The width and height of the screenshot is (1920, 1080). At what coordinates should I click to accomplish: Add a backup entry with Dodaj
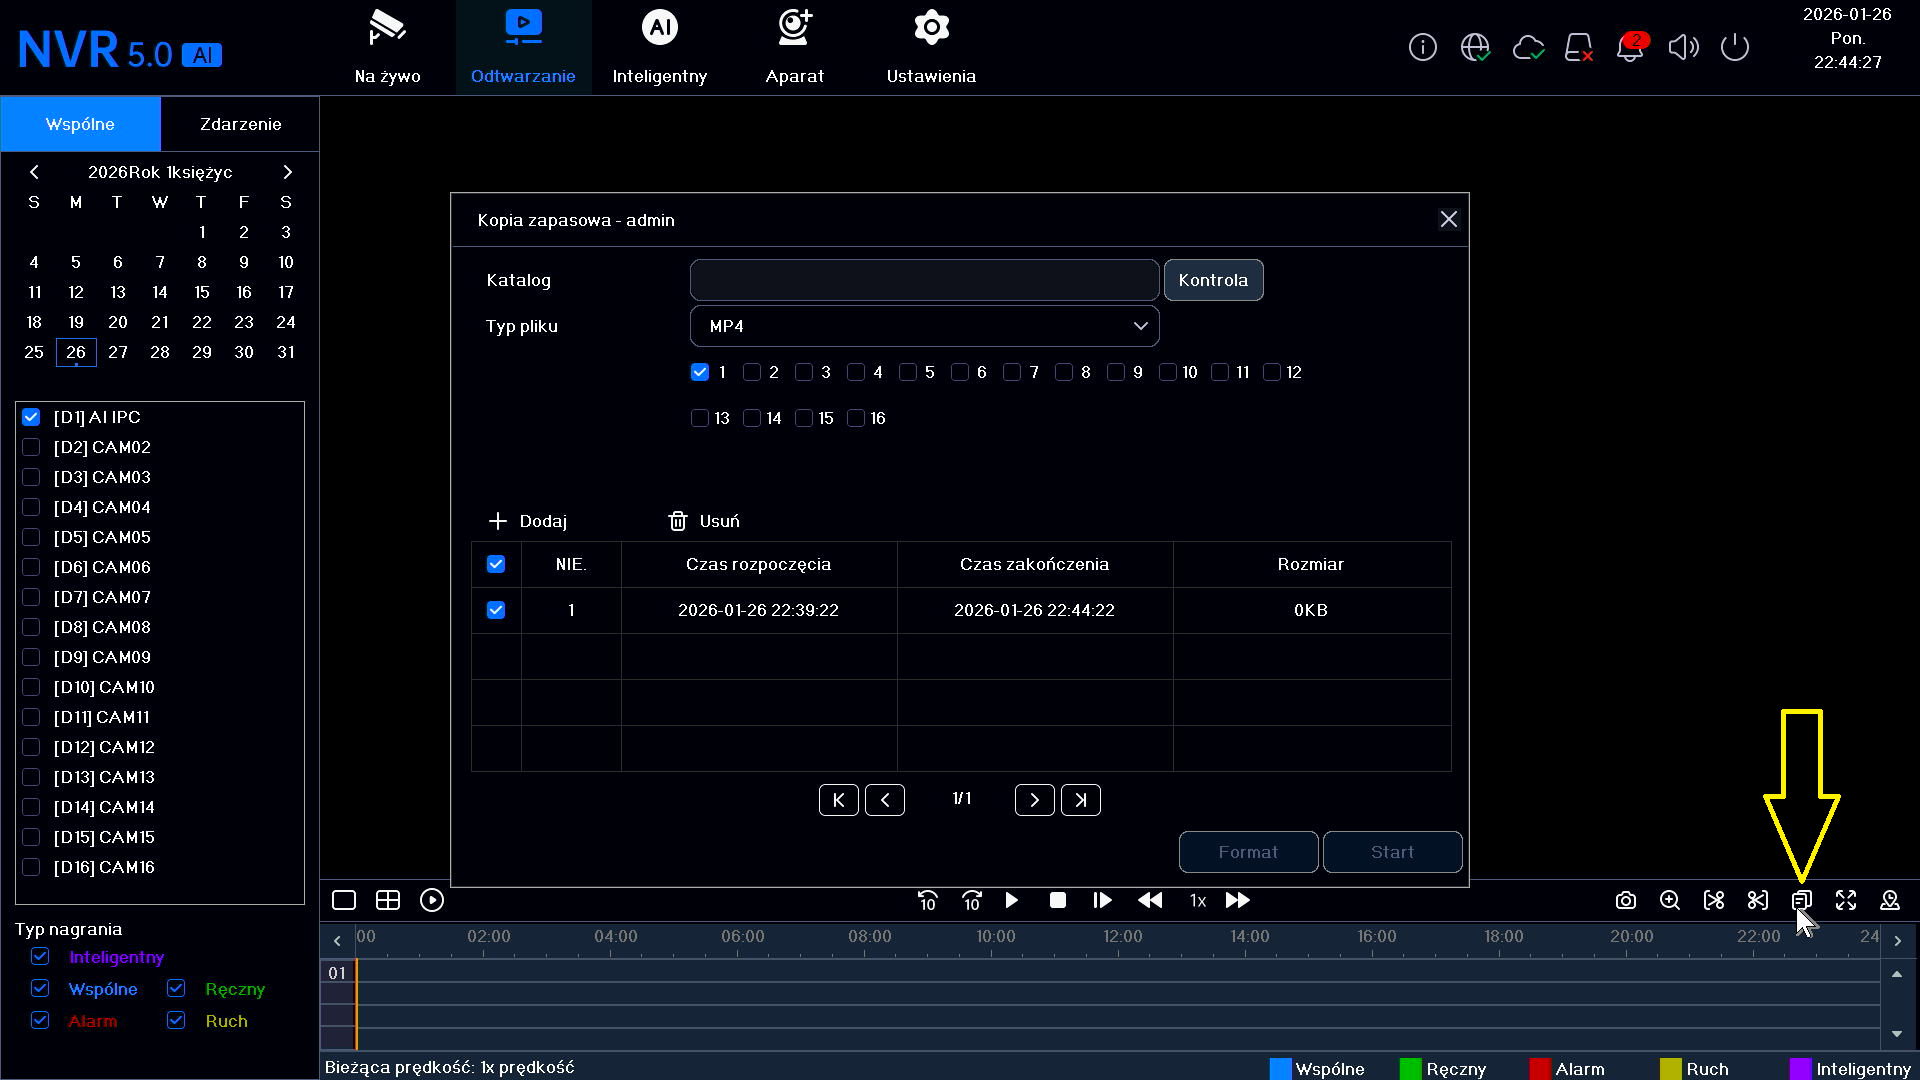click(527, 521)
